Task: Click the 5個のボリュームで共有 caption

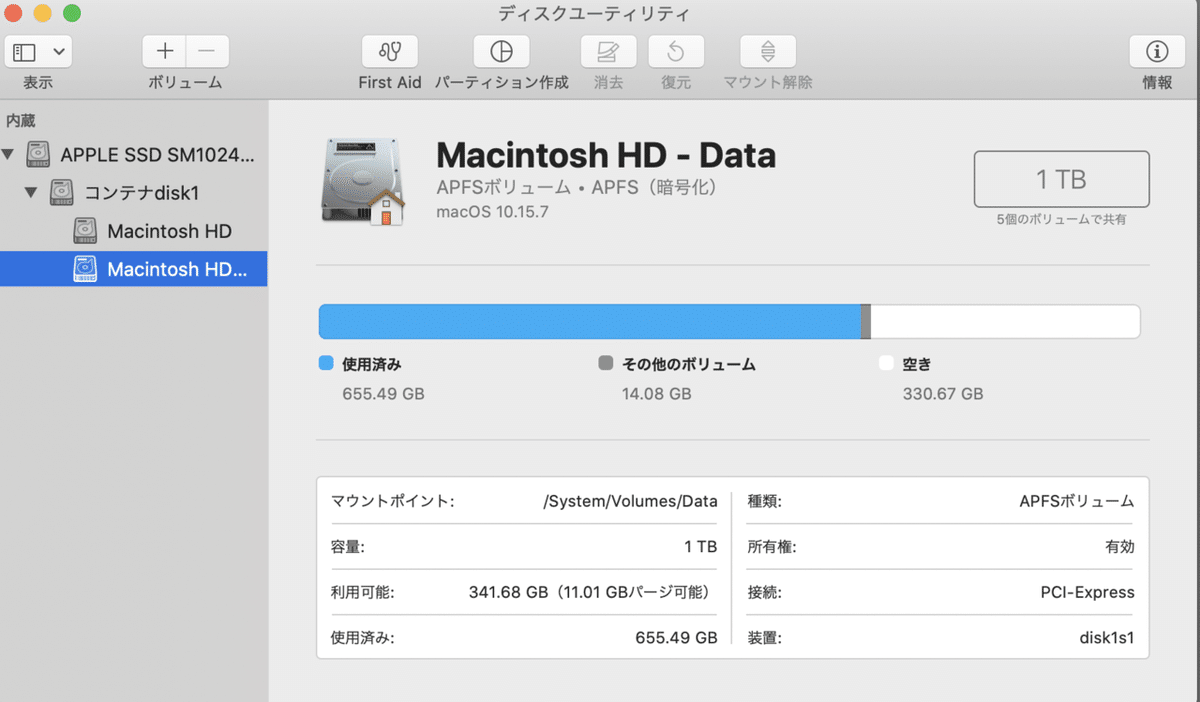Action: click(x=1061, y=219)
